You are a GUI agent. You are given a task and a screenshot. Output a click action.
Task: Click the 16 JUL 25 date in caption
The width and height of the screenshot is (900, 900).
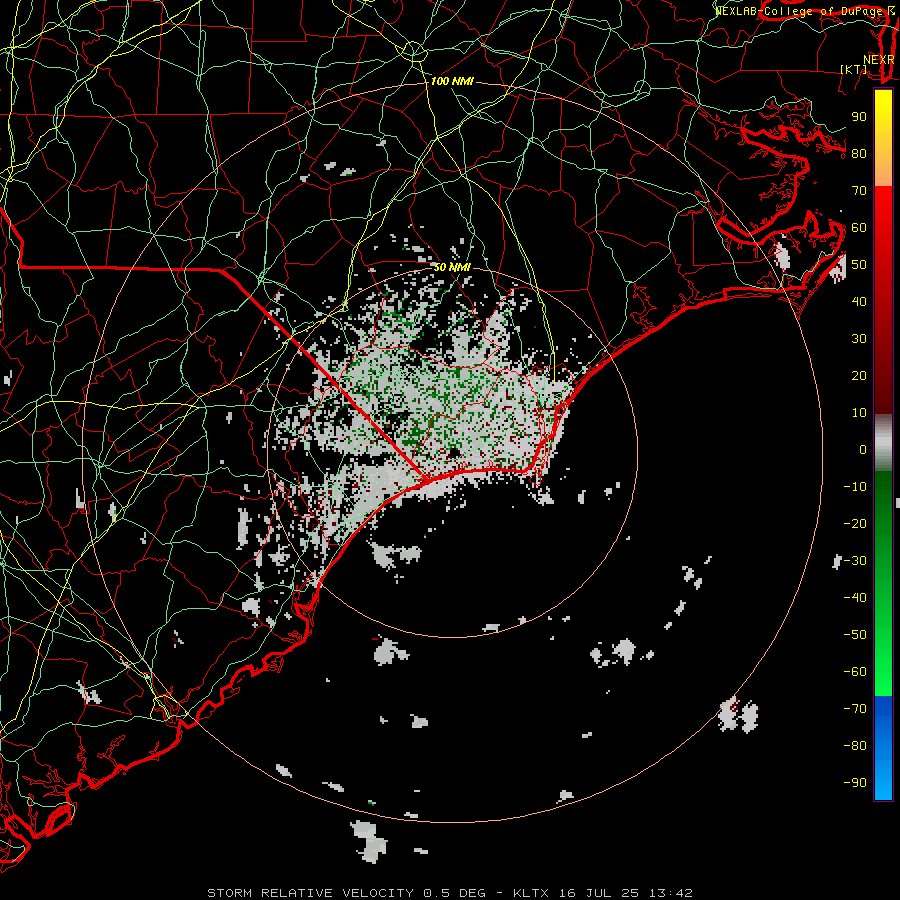click(599, 893)
